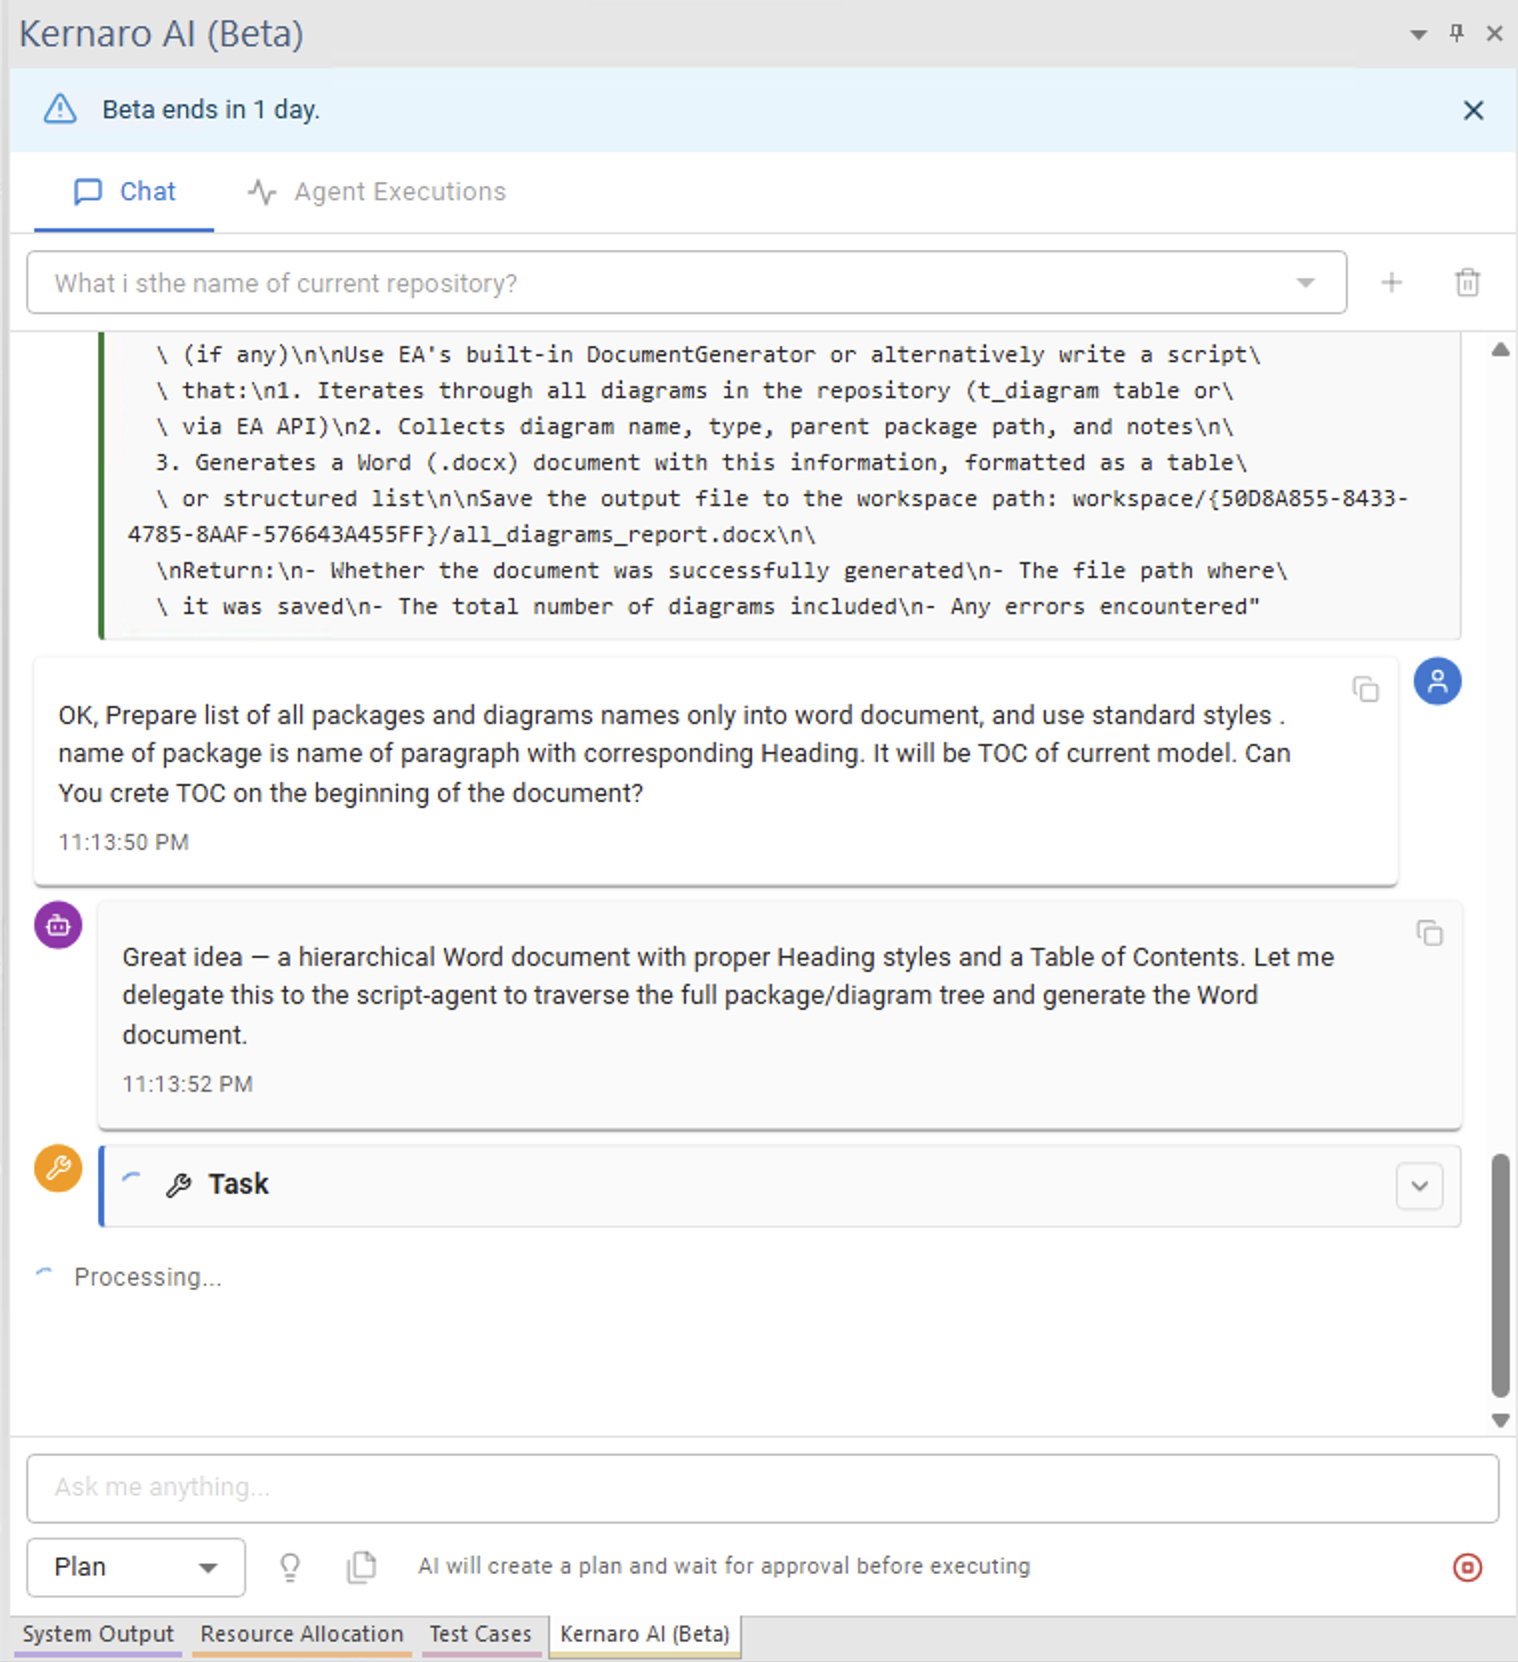Open the panel window position menu arrow
This screenshot has height=1662, width=1518.
(1418, 35)
